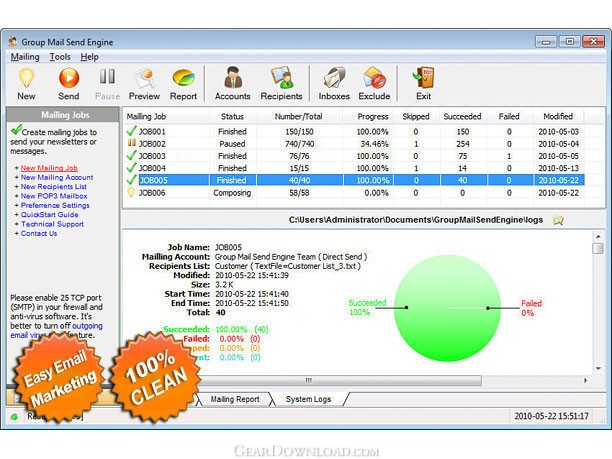Sort by the Mailing Job column header

(x=166, y=116)
